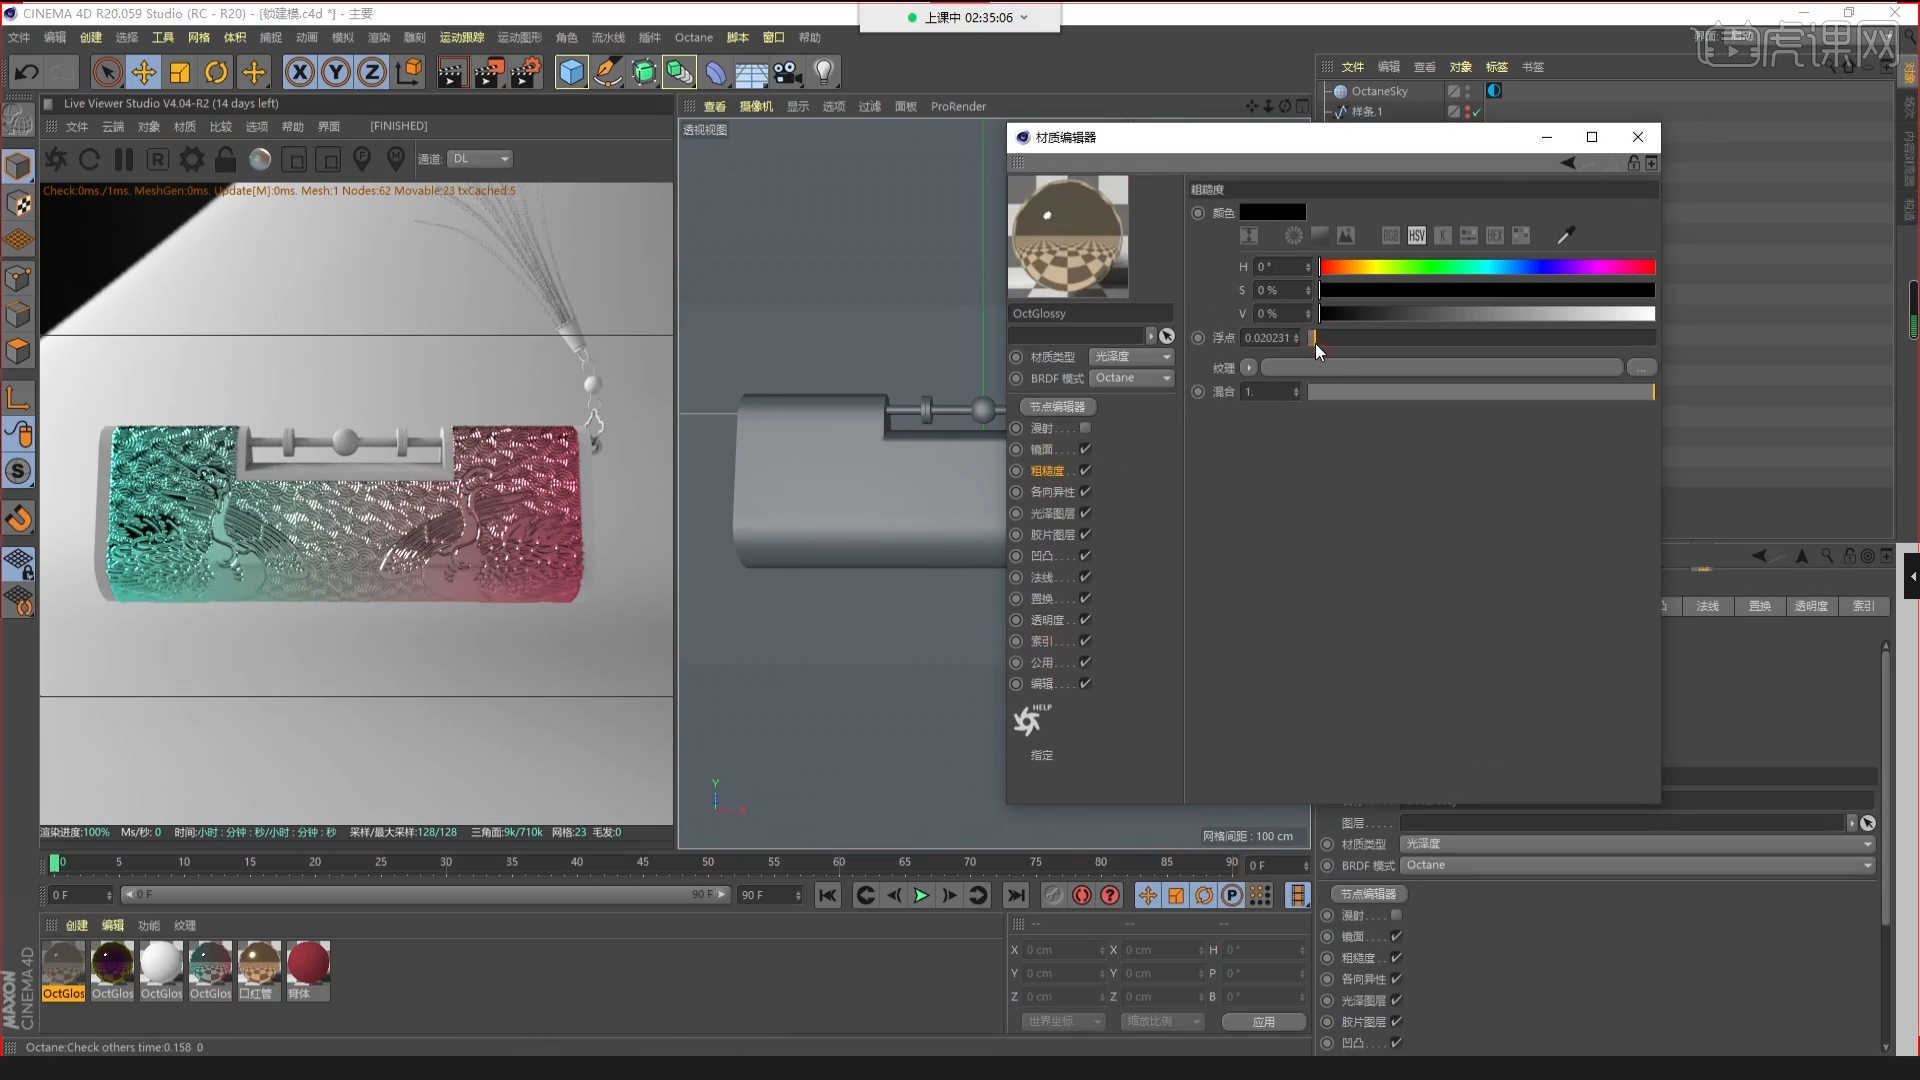Screen dimensions: 1920x1080
Task: Open the Spline pen tool
Action: pos(607,72)
